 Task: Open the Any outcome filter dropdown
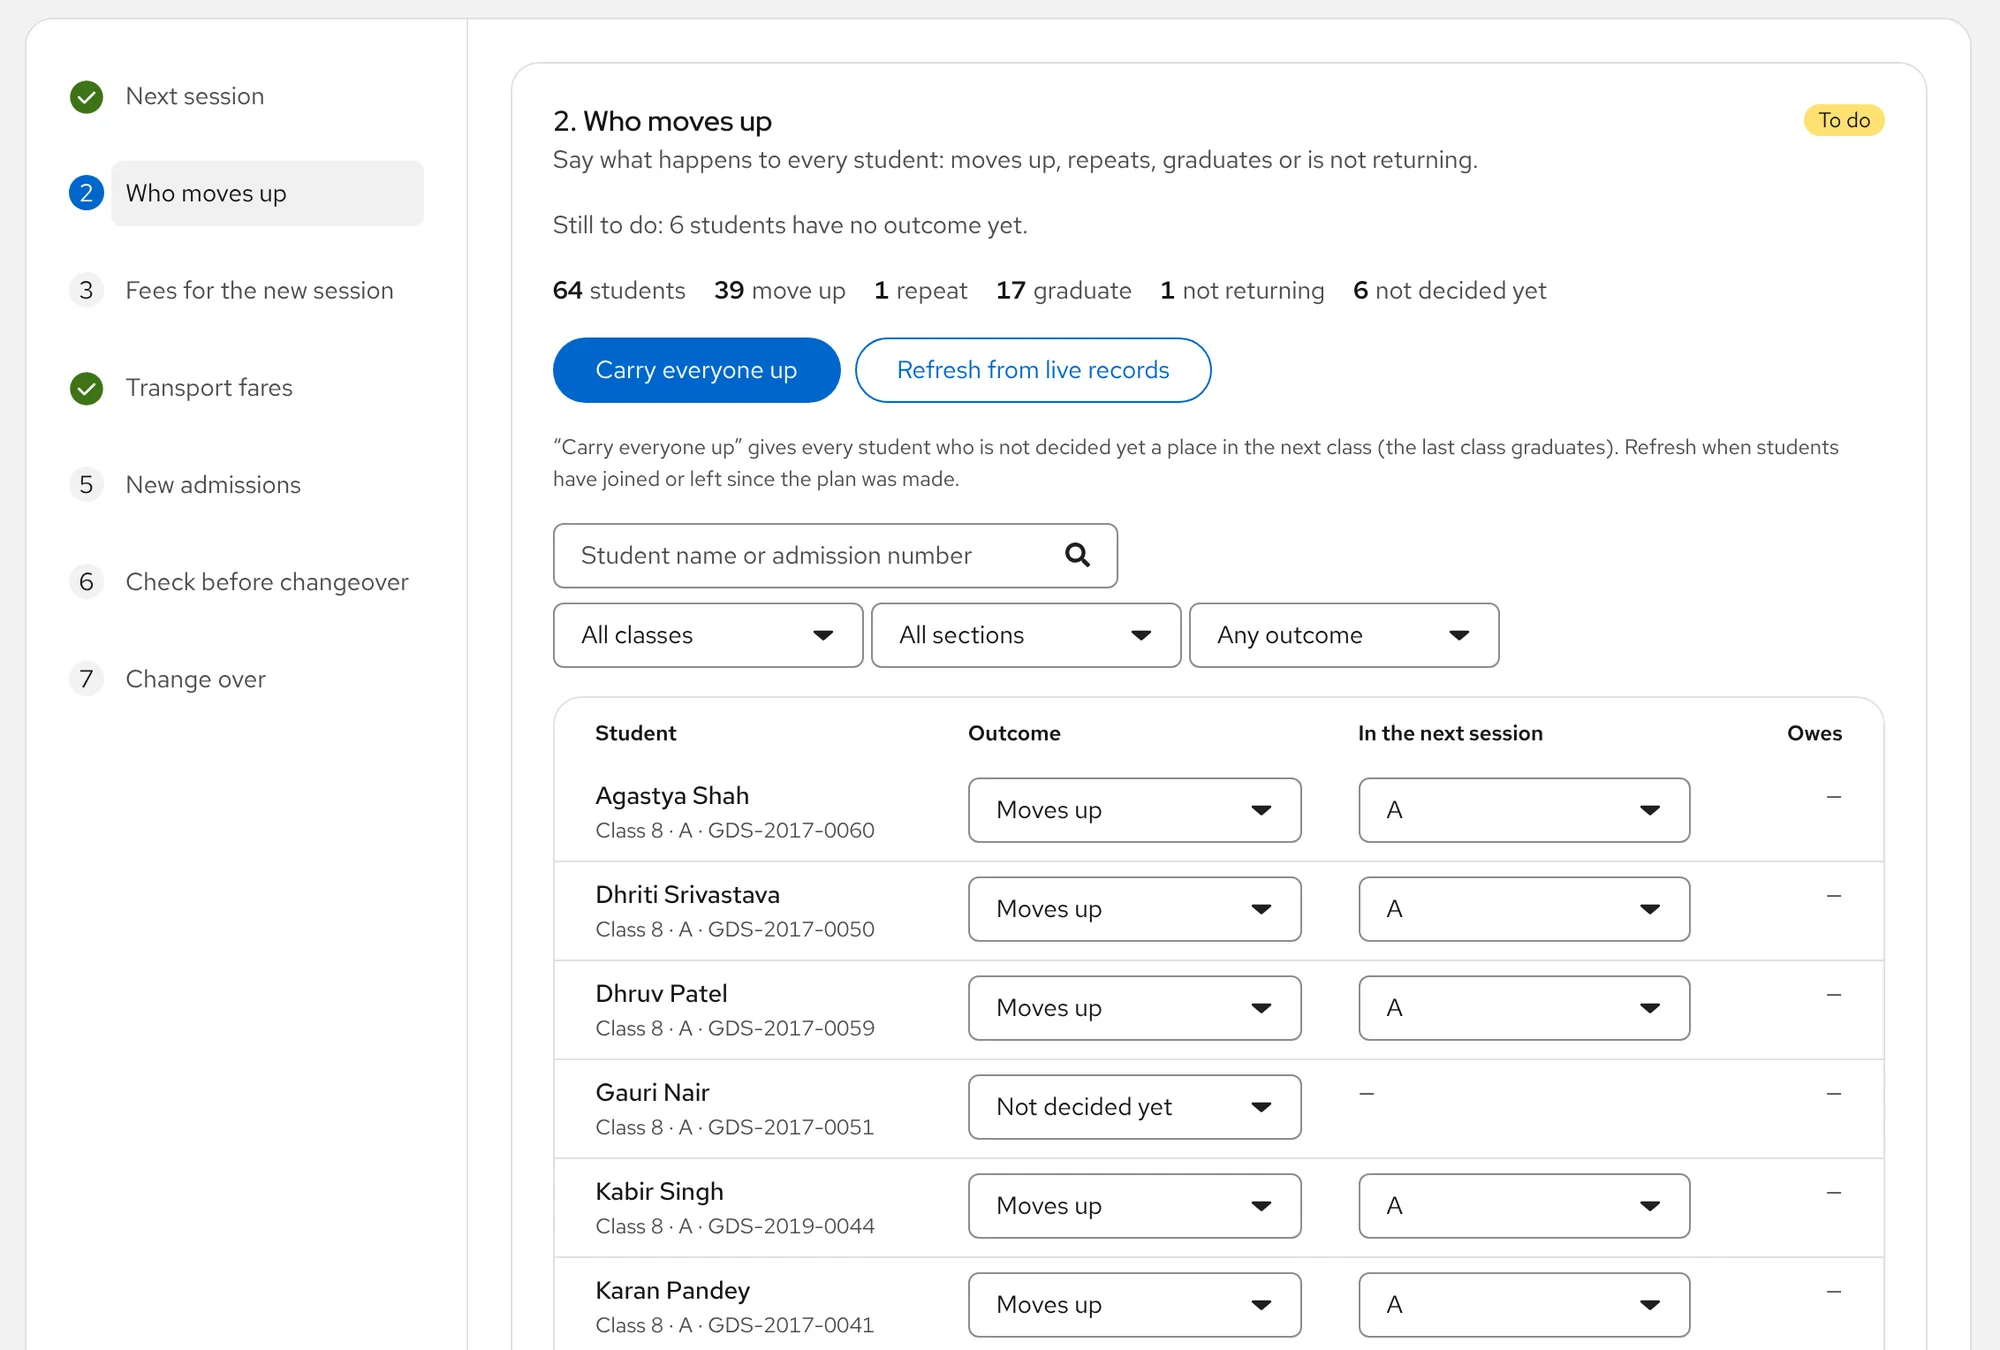pos(1344,635)
